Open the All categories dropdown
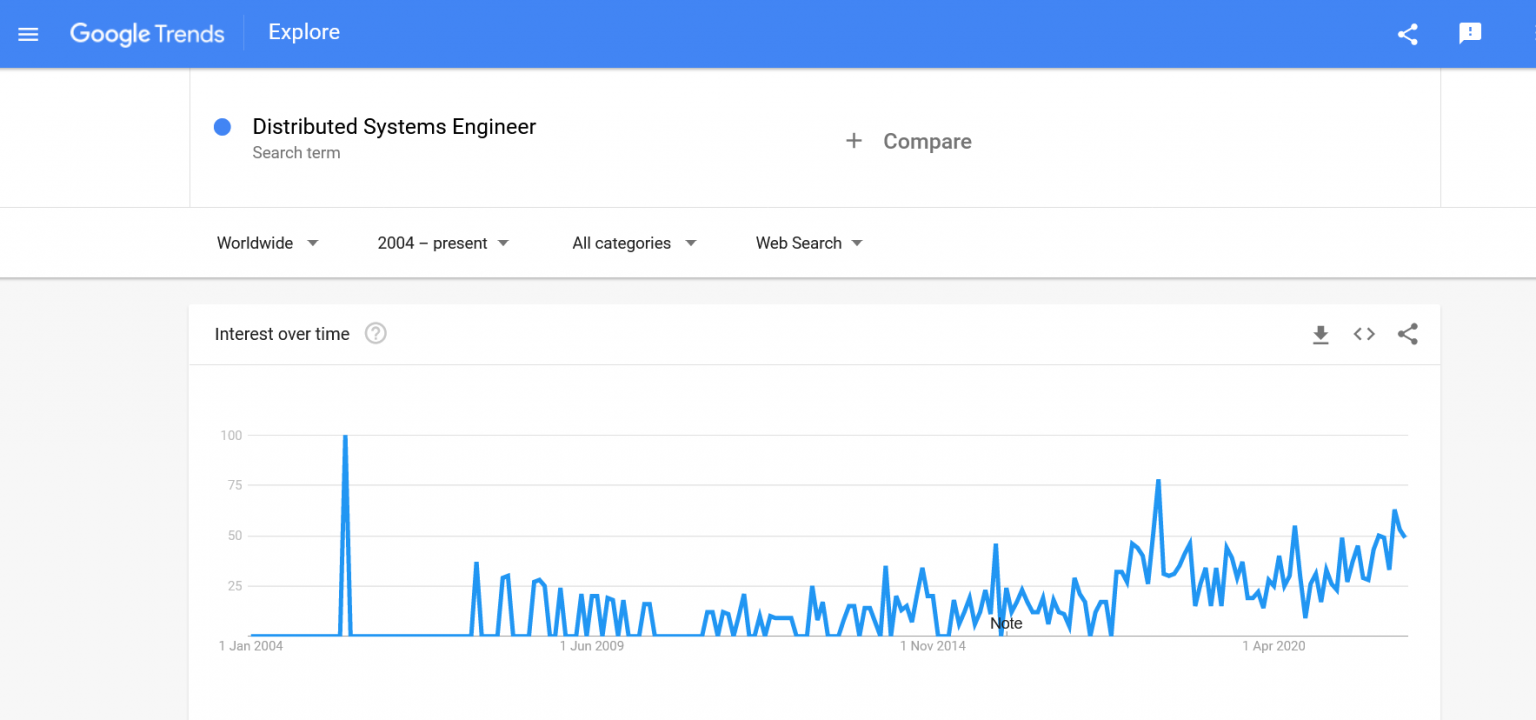Screen dimensions: 1536x720 point(634,242)
